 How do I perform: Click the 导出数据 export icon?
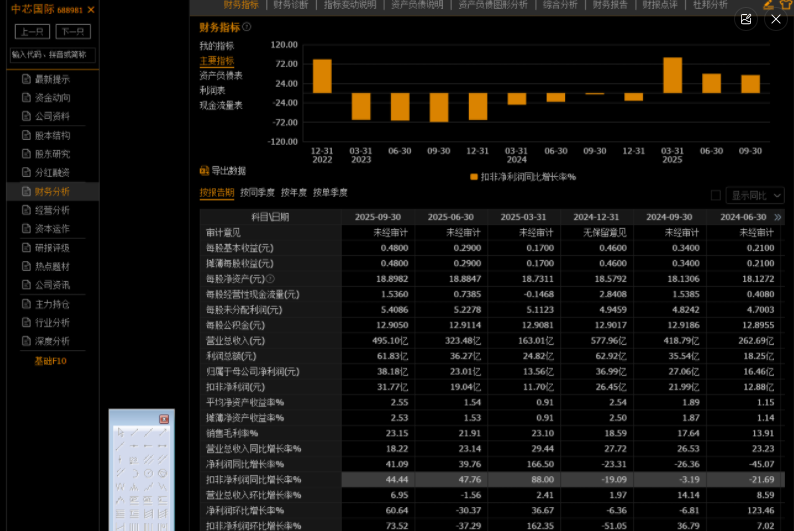tap(204, 171)
